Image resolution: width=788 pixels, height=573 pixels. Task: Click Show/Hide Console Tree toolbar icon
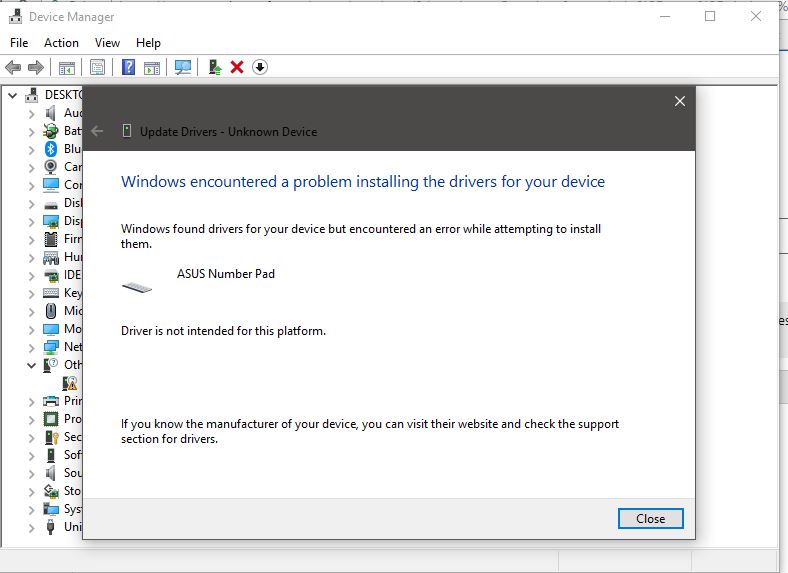click(x=67, y=67)
